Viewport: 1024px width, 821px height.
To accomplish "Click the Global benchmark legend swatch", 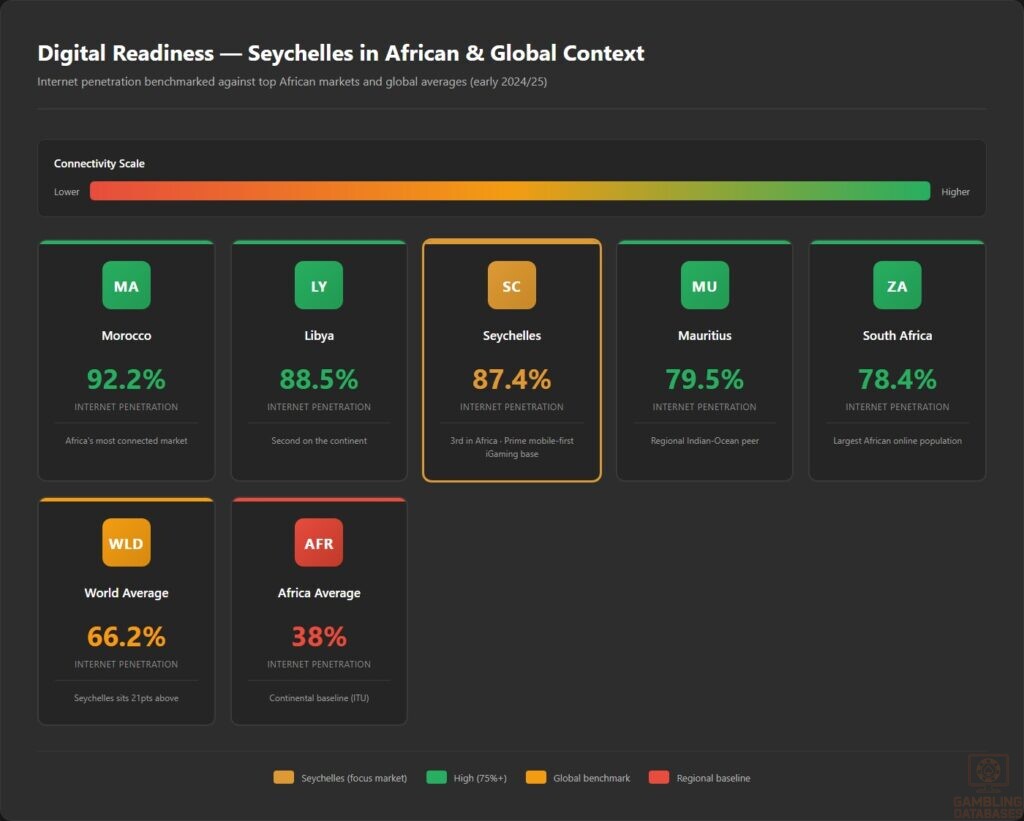I will tap(536, 777).
